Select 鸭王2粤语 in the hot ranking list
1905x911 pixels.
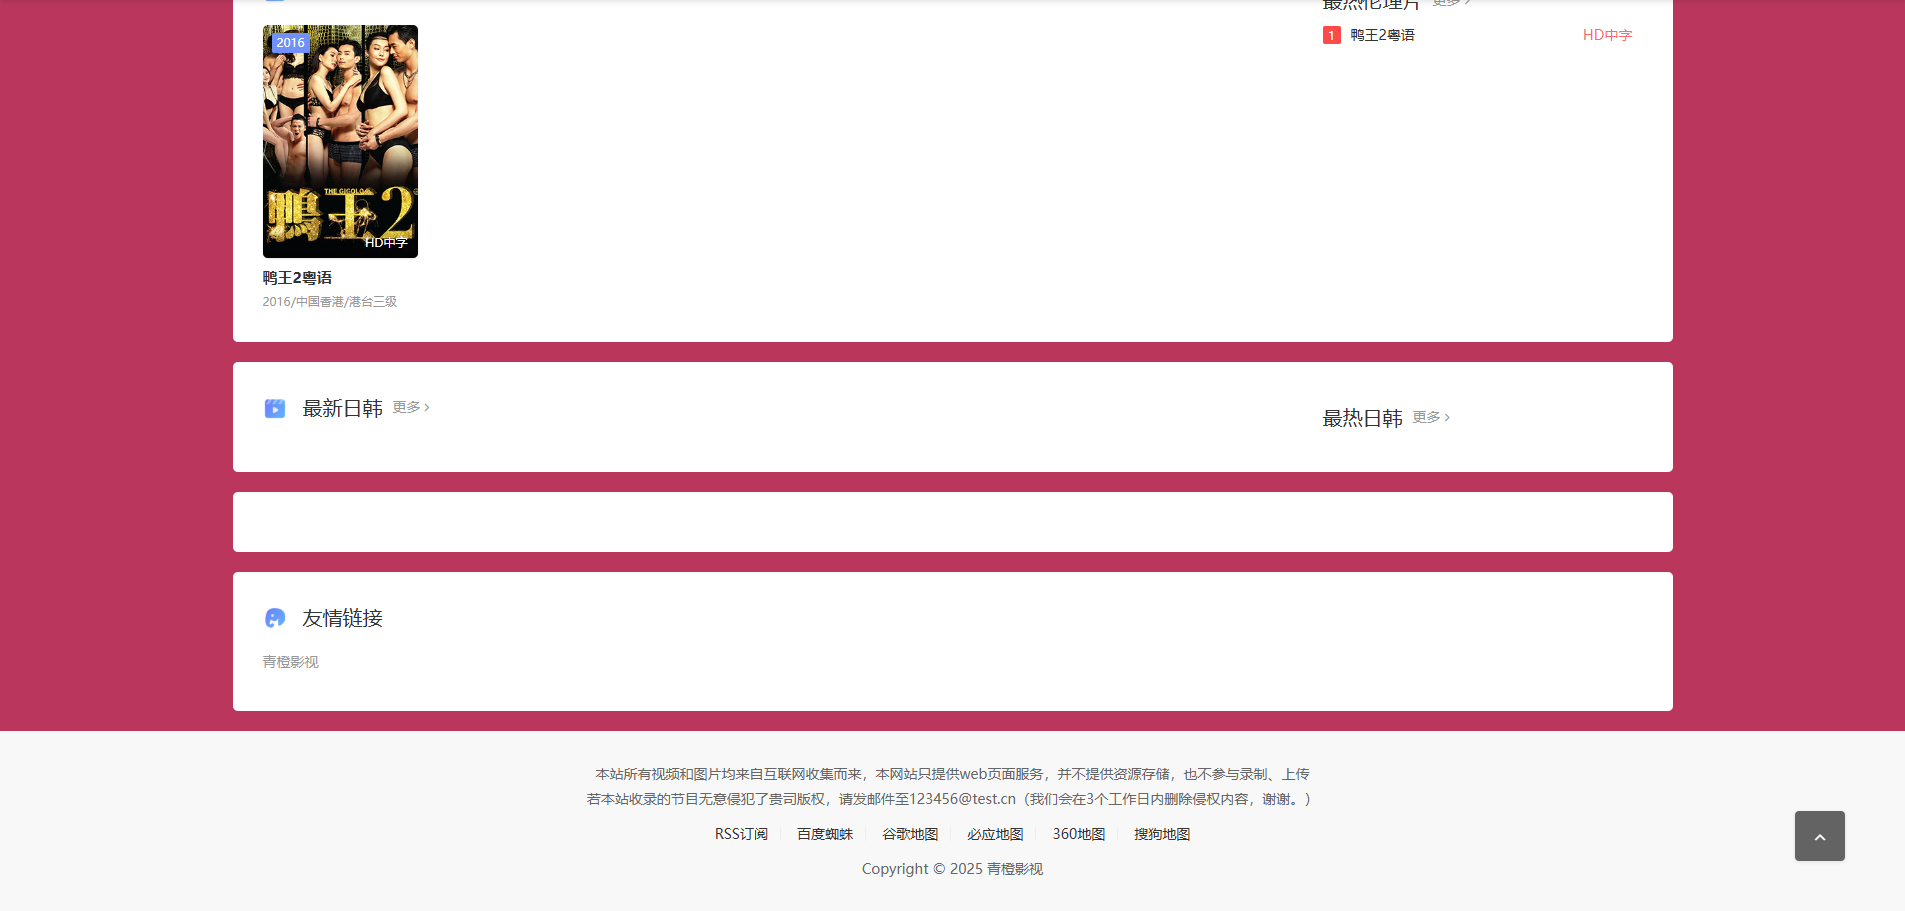coord(1382,35)
